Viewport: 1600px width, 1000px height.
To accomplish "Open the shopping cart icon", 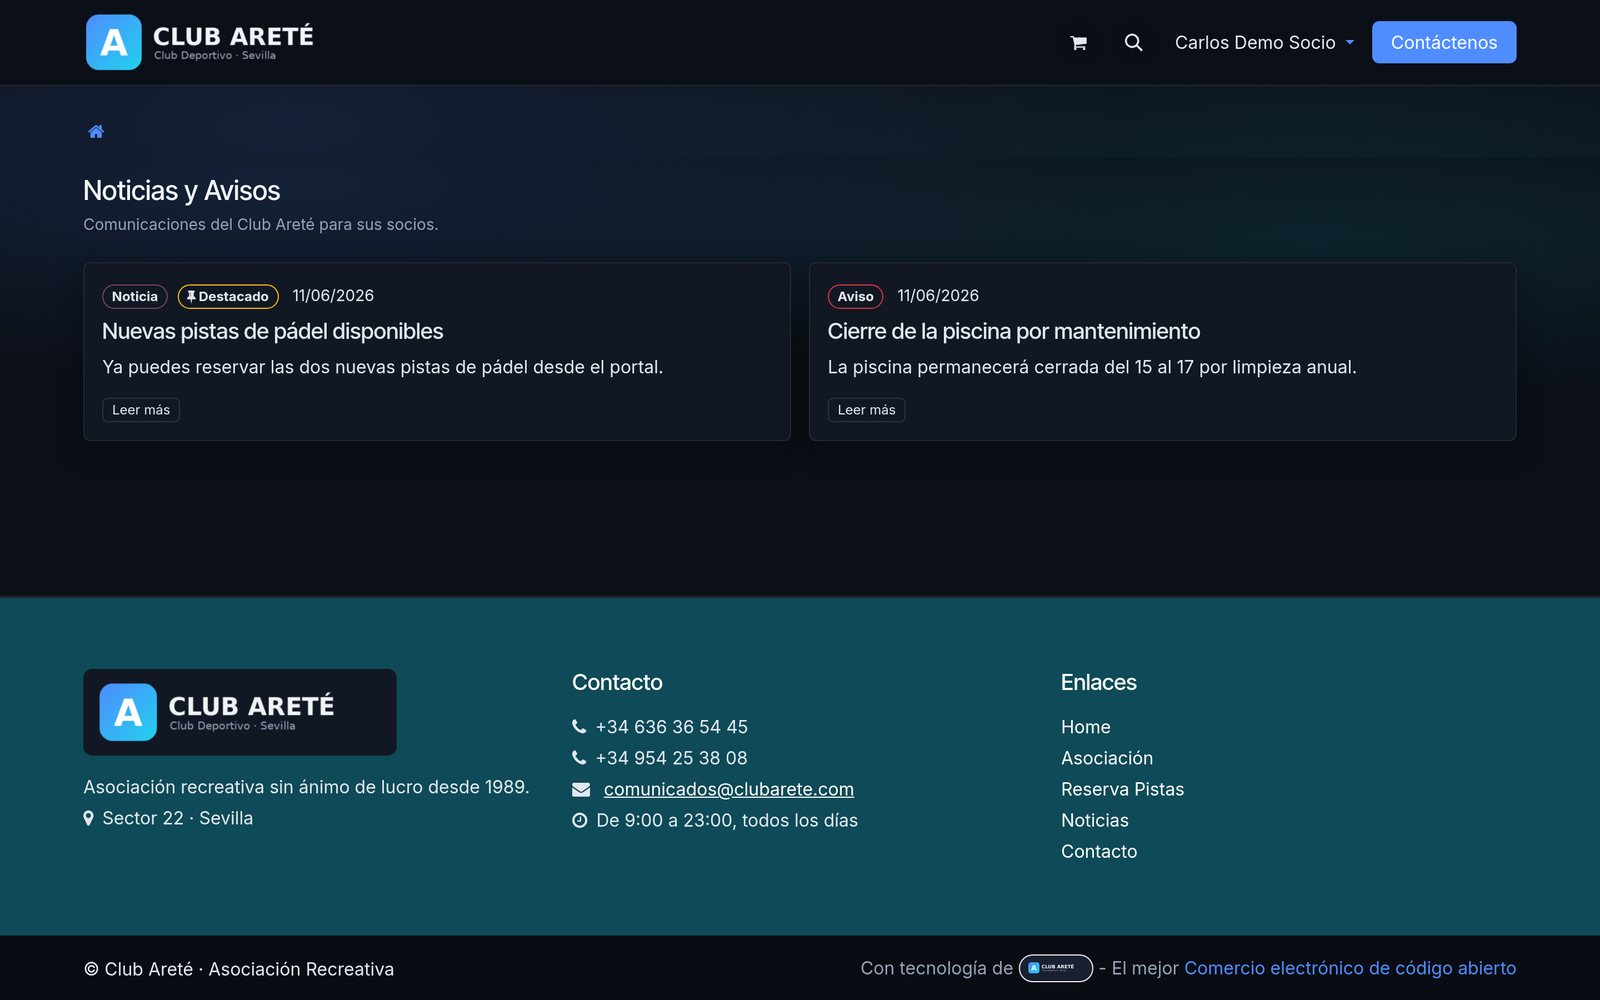I will (x=1078, y=43).
